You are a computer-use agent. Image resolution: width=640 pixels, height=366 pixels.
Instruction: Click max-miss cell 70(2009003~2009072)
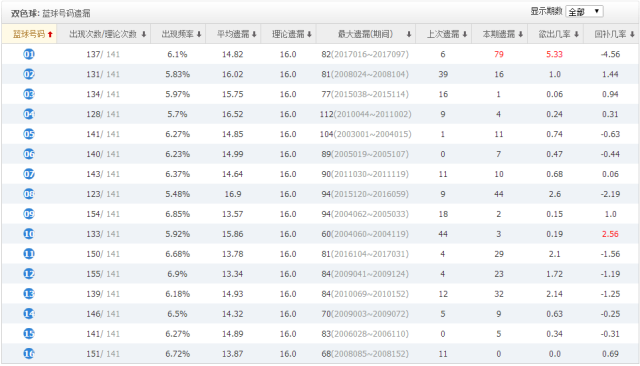(365, 314)
